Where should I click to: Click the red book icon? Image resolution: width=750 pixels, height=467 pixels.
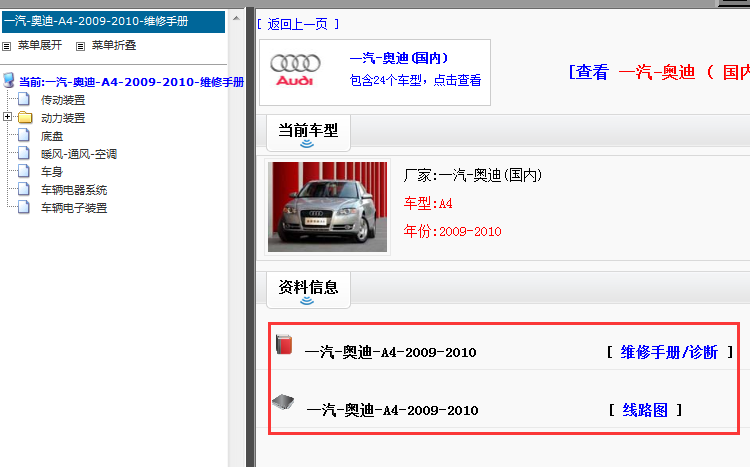(284, 345)
